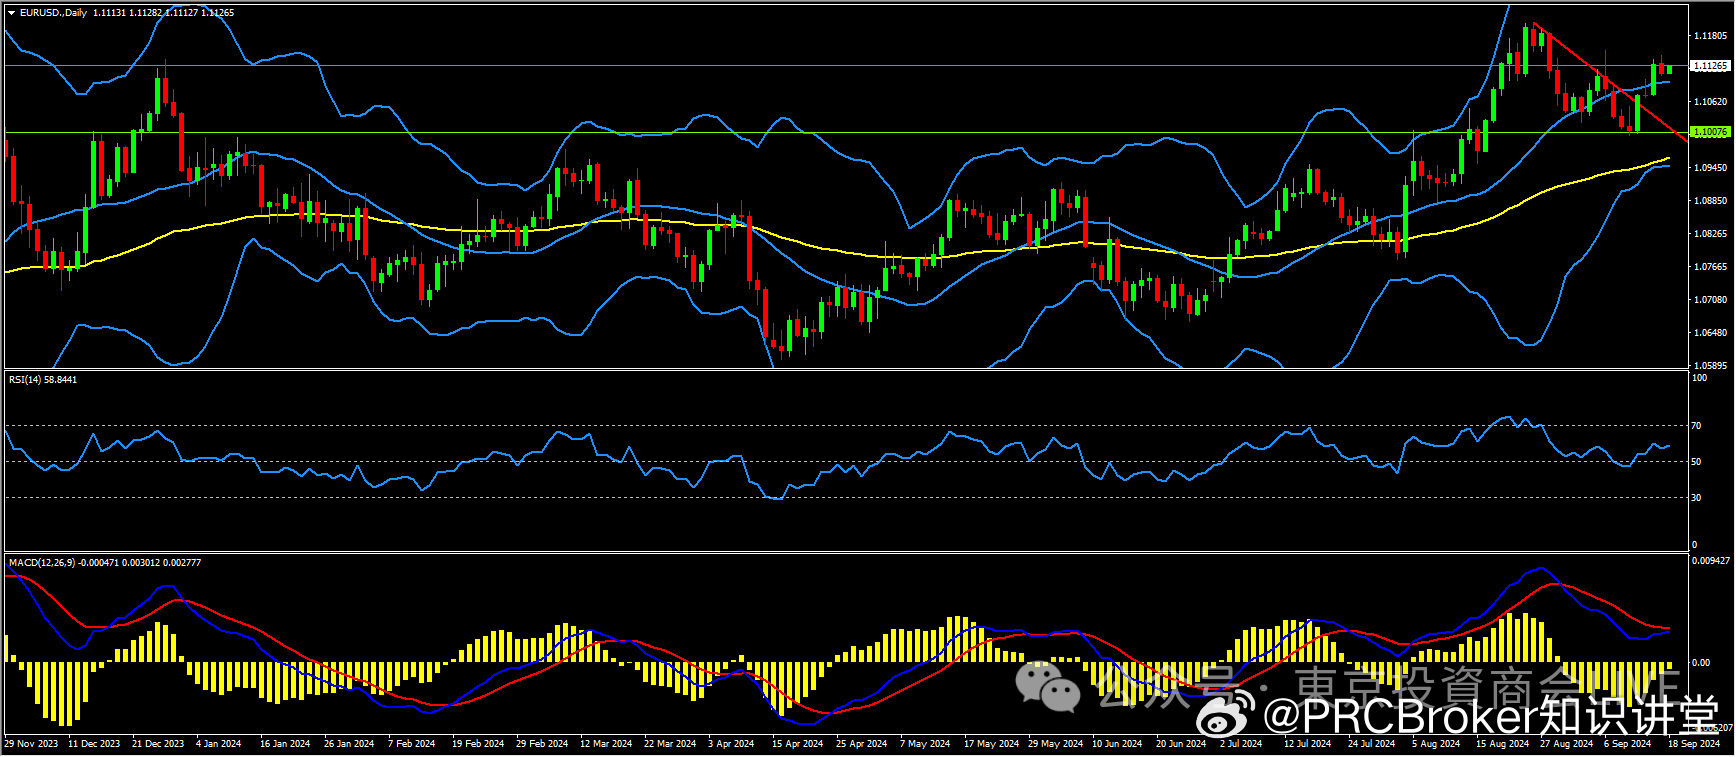This screenshot has height=757, width=1736.
Task: Click the RSI 30 level label
Action: click(x=1696, y=498)
